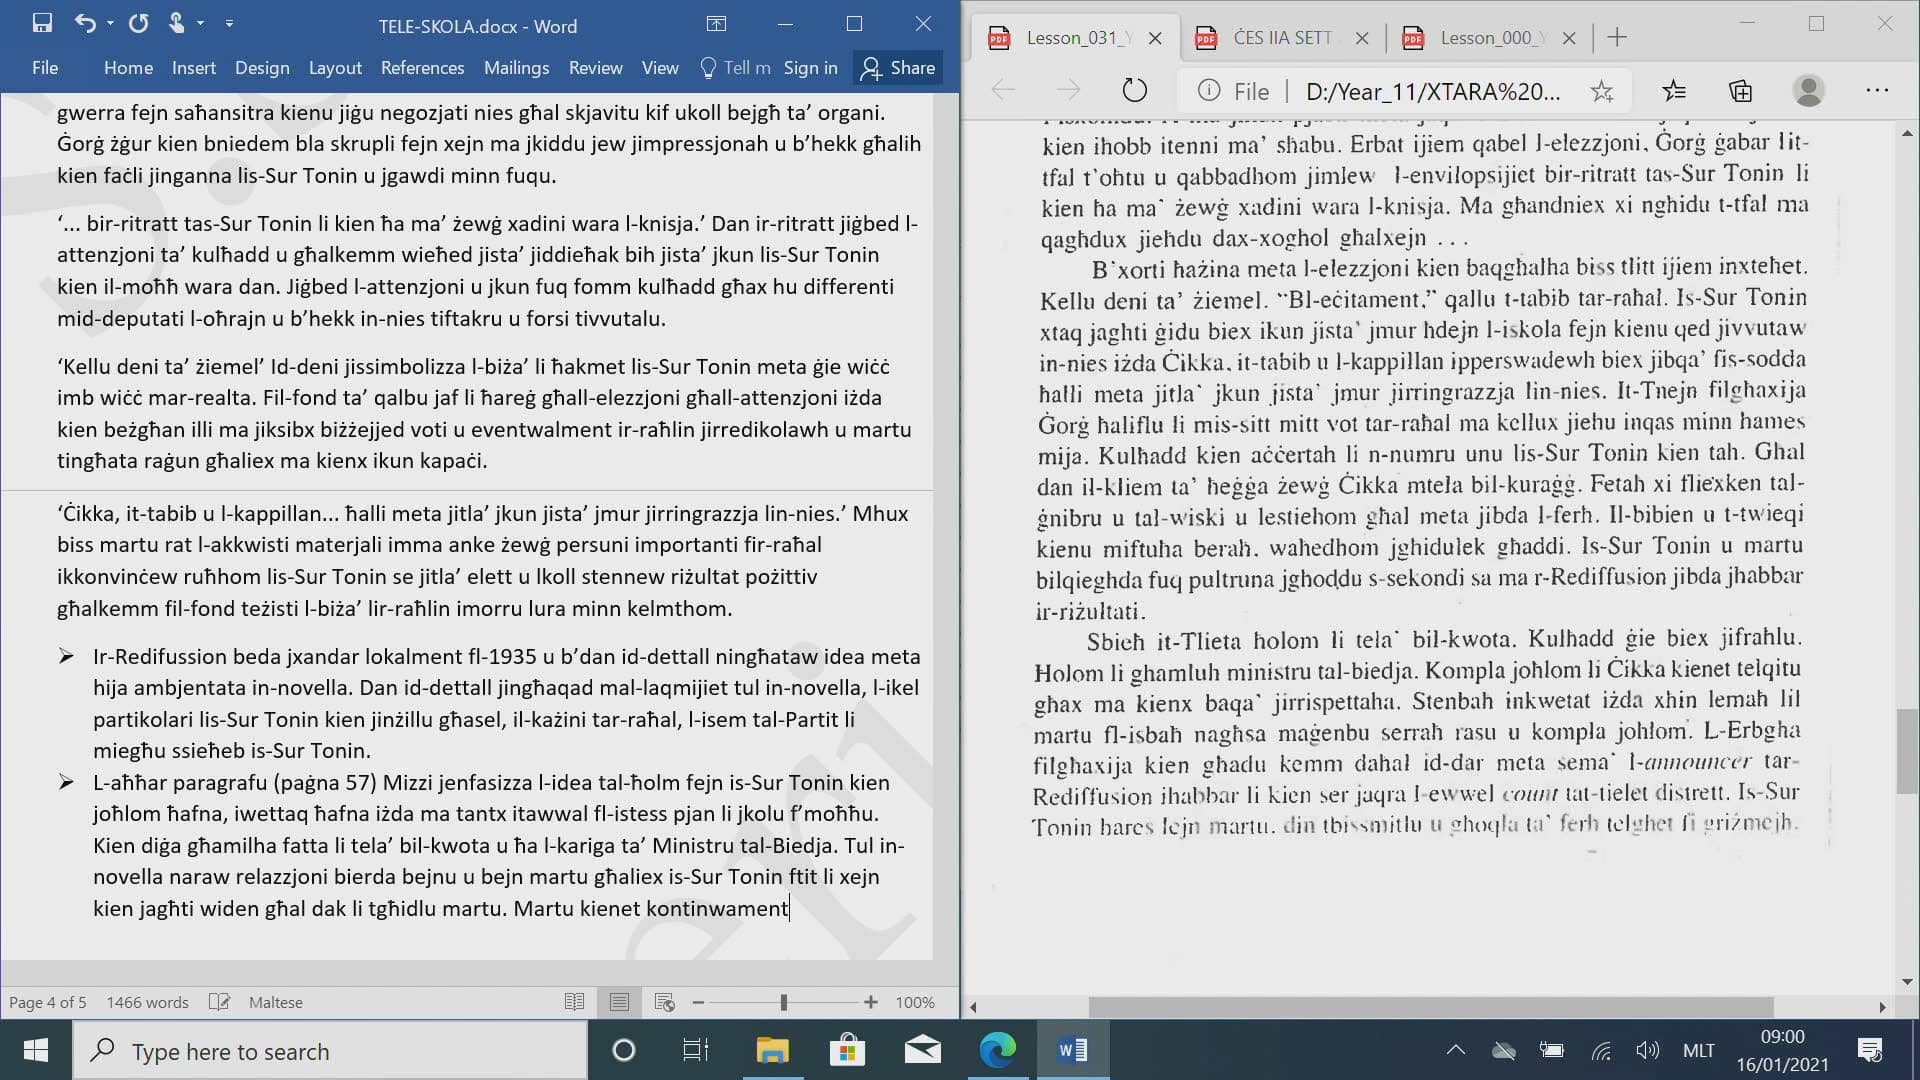Expand the Undo history dropdown arrow
This screenshot has width=1920, height=1080.
(x=110, y=23)
